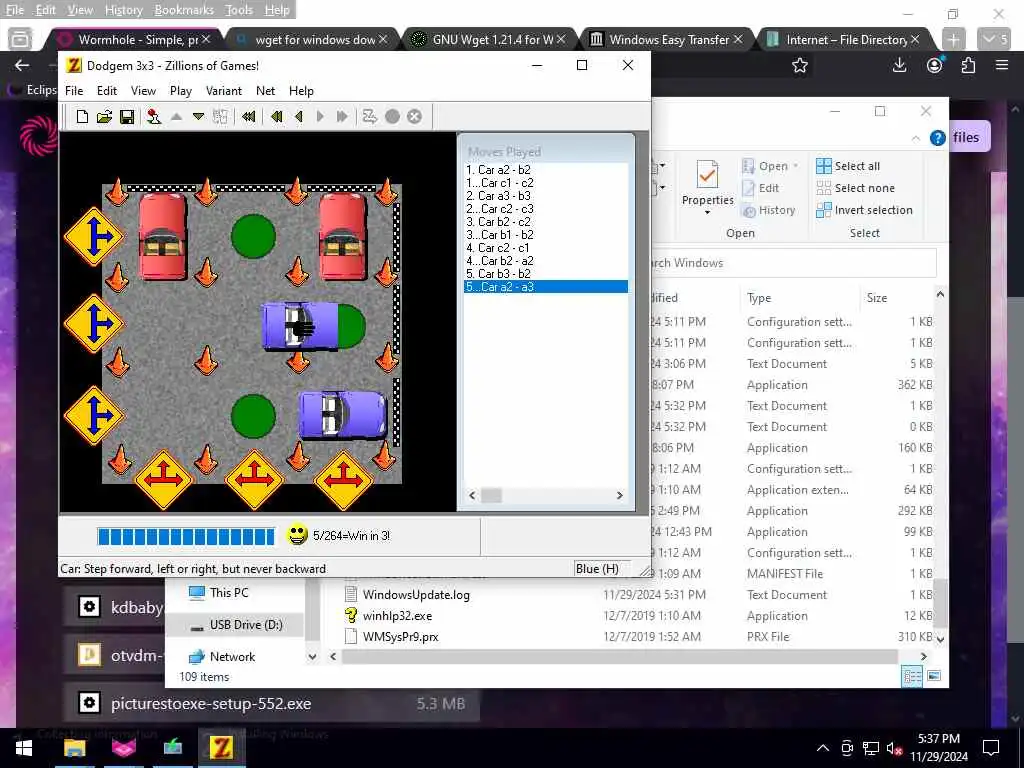Click the green dot in top middle square
Viewport: 1024px width, 768px height.
point(253,236)
